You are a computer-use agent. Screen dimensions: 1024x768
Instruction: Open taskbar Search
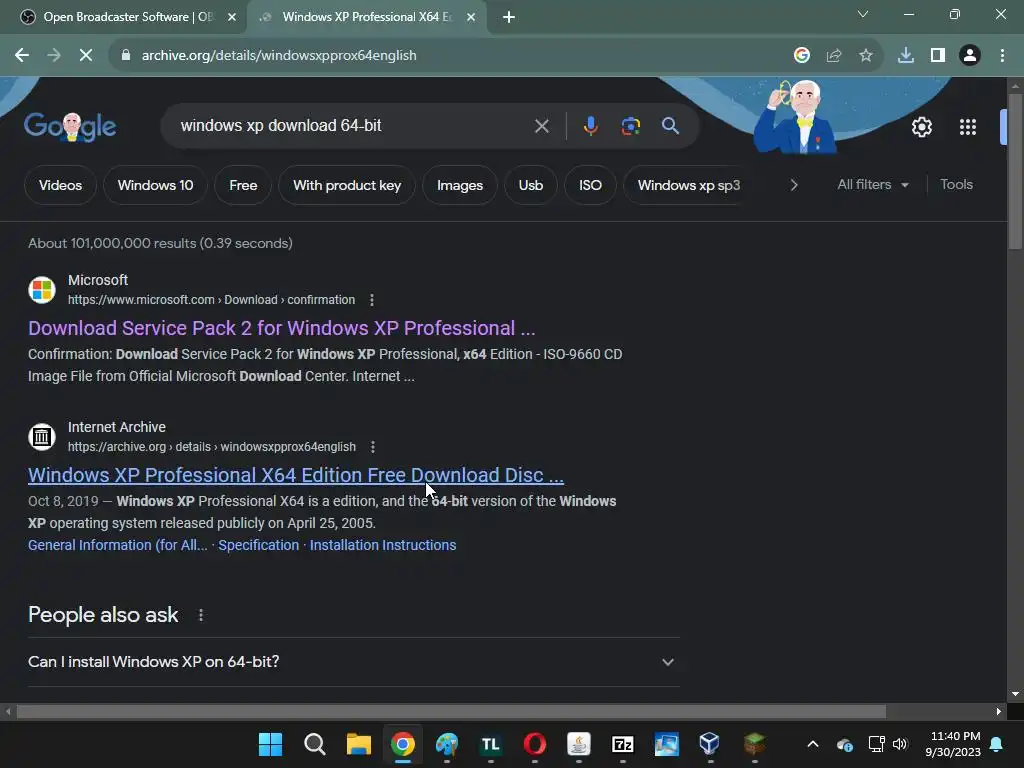(315, 744)
